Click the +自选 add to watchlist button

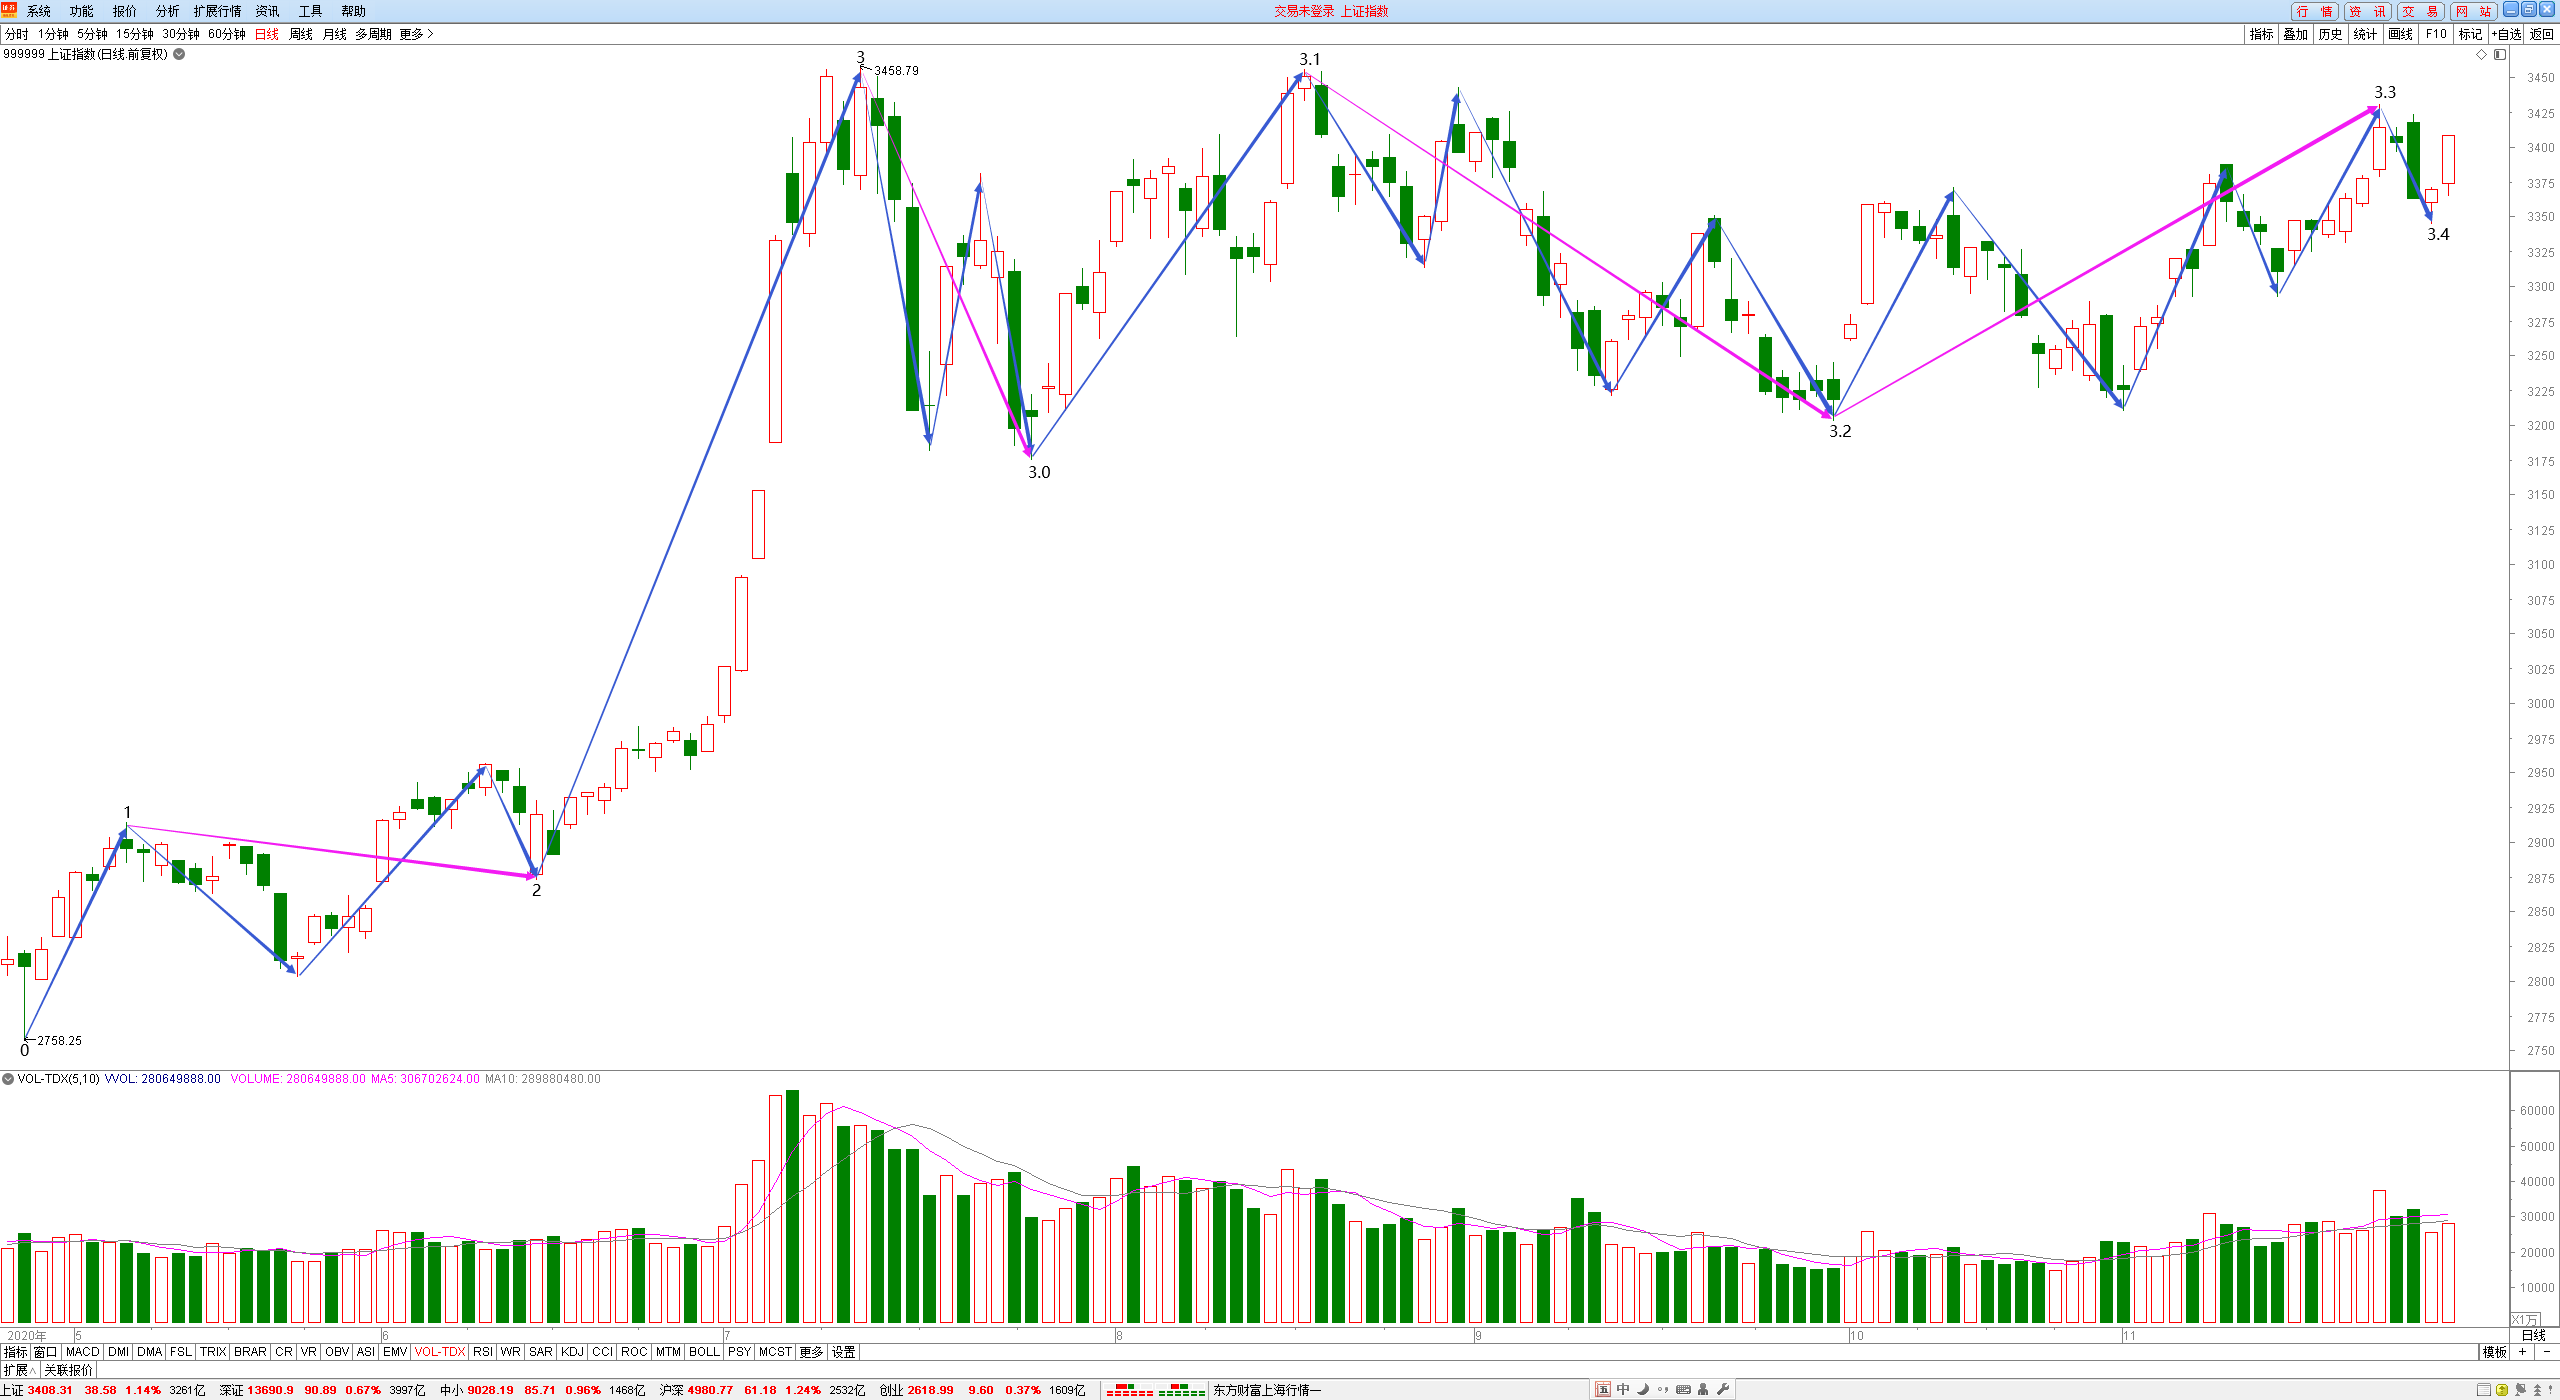[x=2506, y=34]
